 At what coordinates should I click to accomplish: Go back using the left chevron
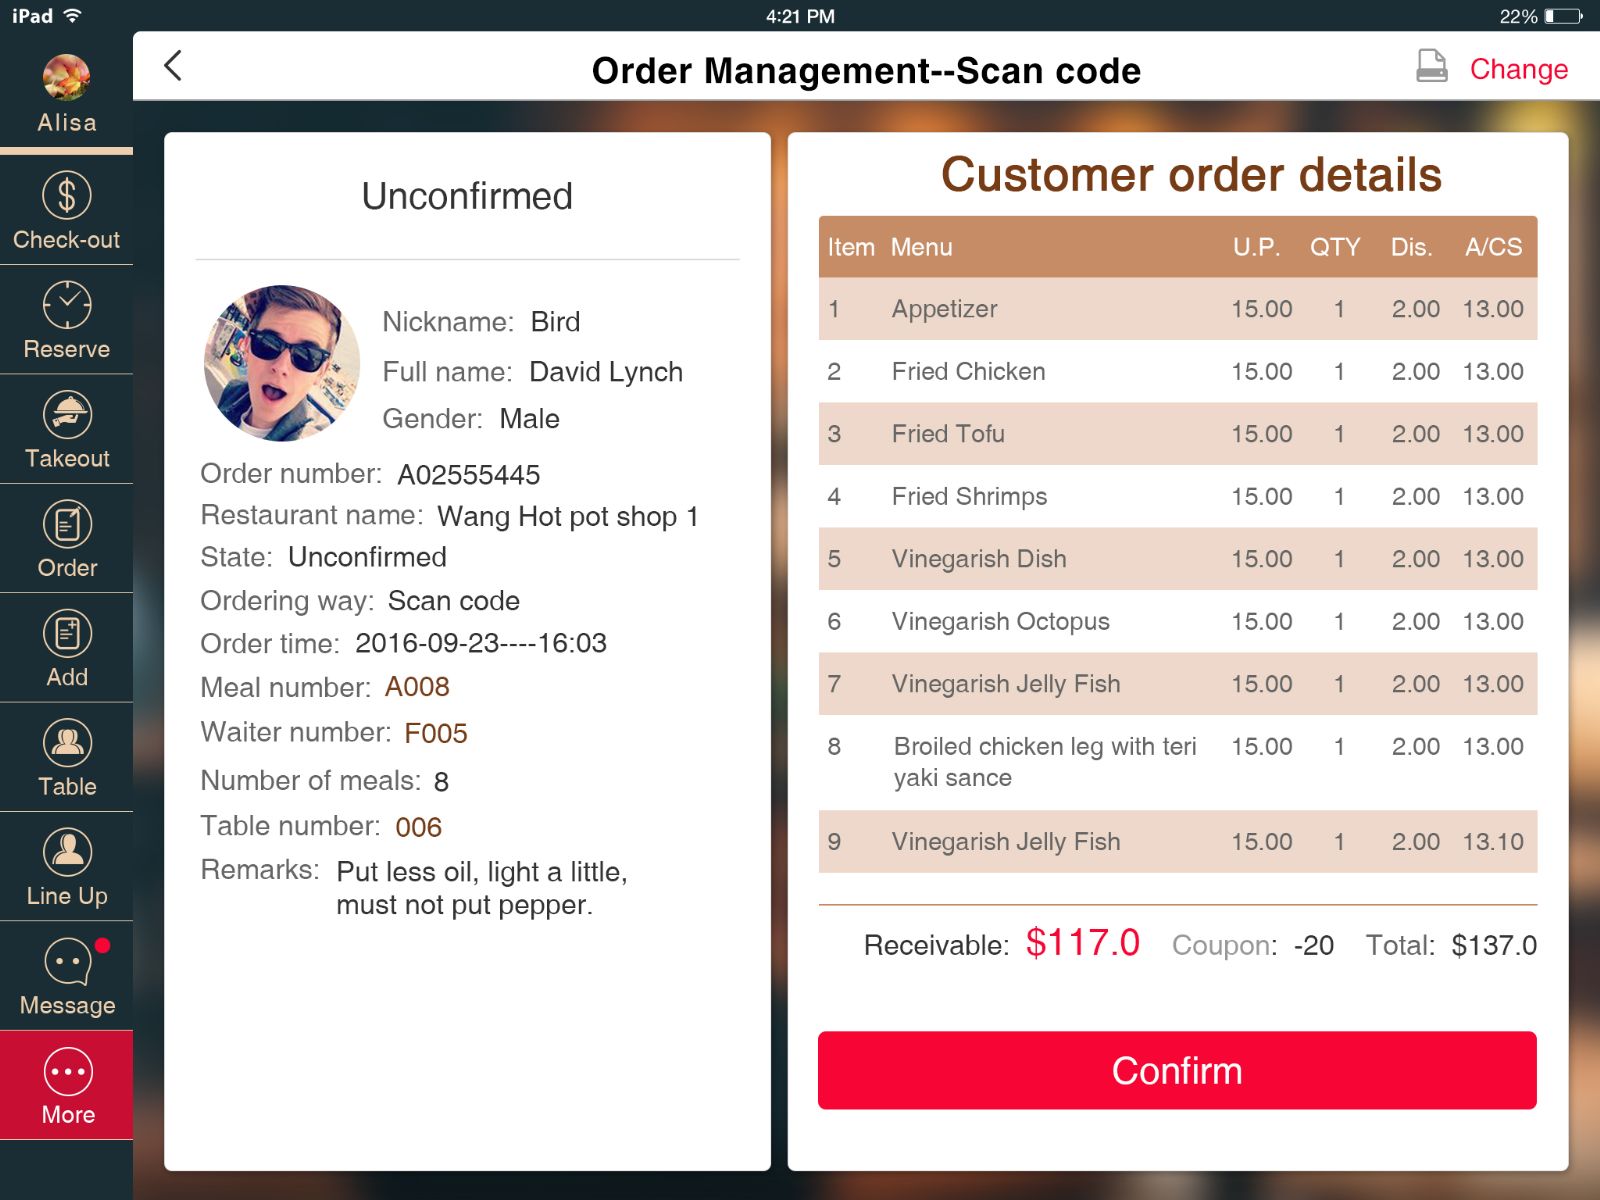(173, 66)
